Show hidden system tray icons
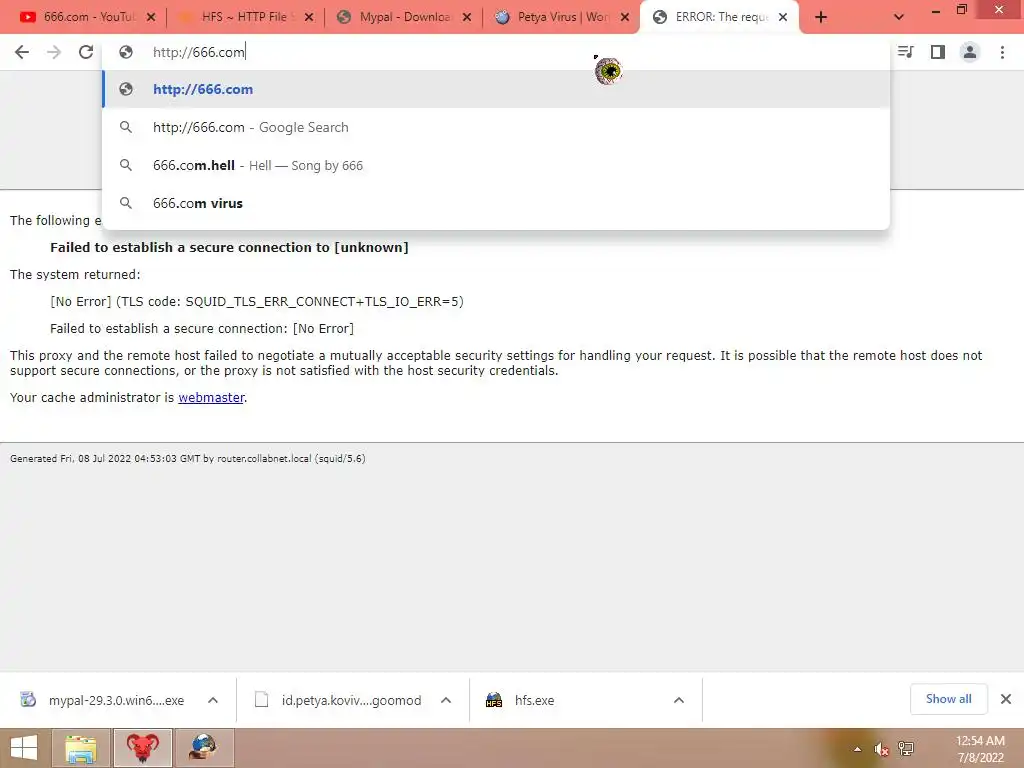Screen dimensions: 1024x768 (857, 749)
